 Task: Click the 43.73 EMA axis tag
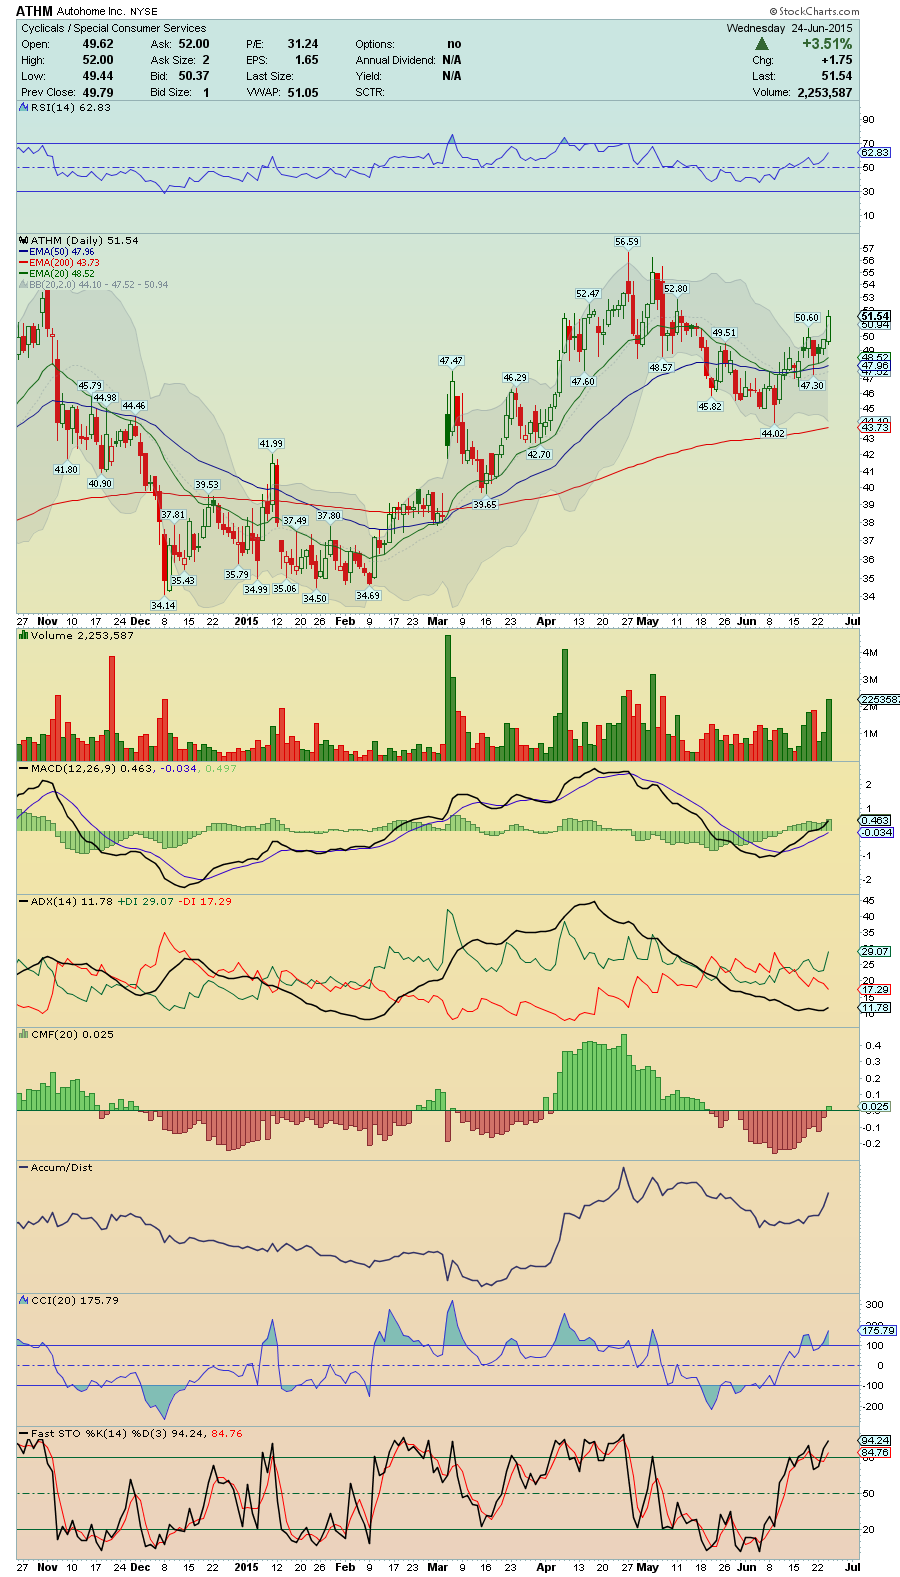875,428
